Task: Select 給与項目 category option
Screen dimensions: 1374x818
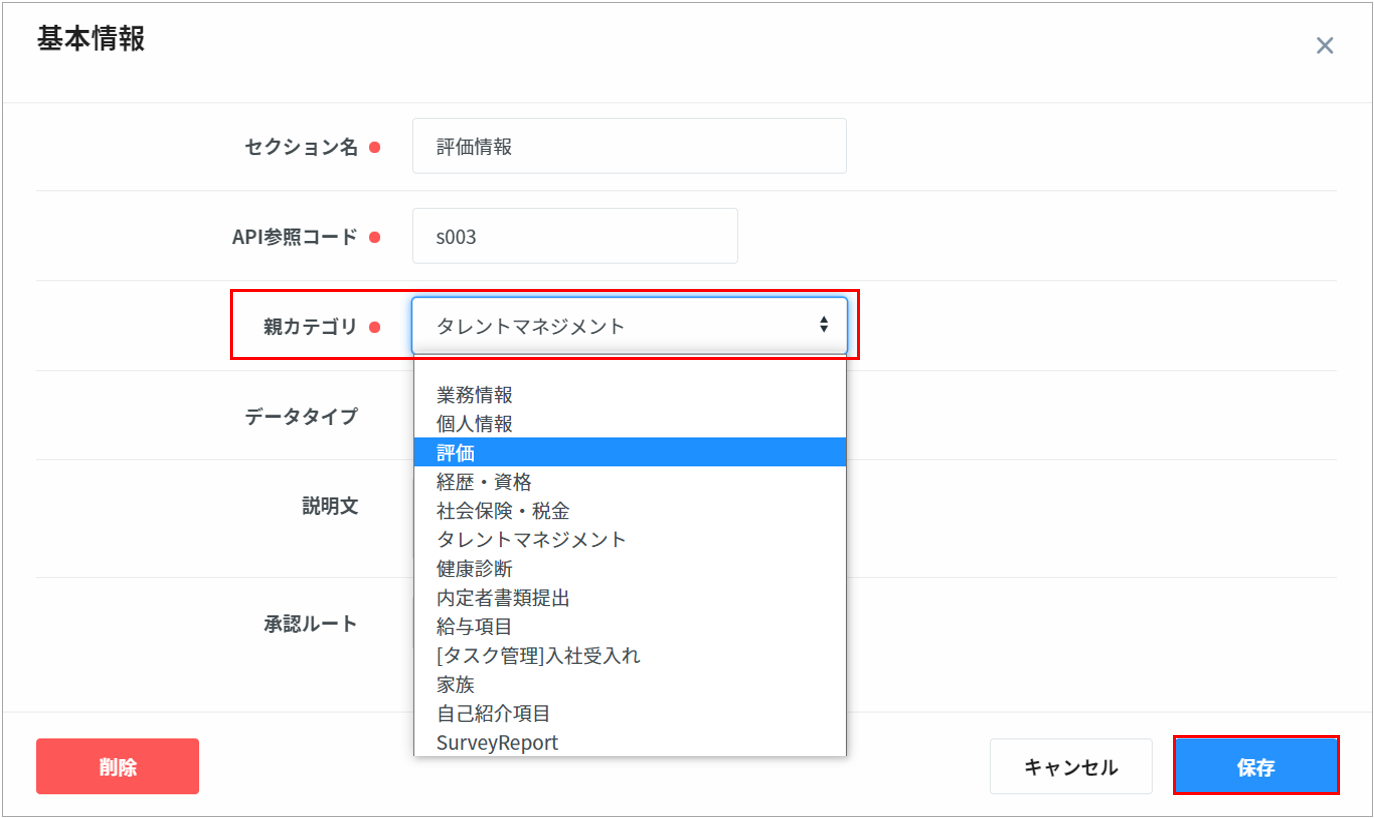Action: point(474,627)
